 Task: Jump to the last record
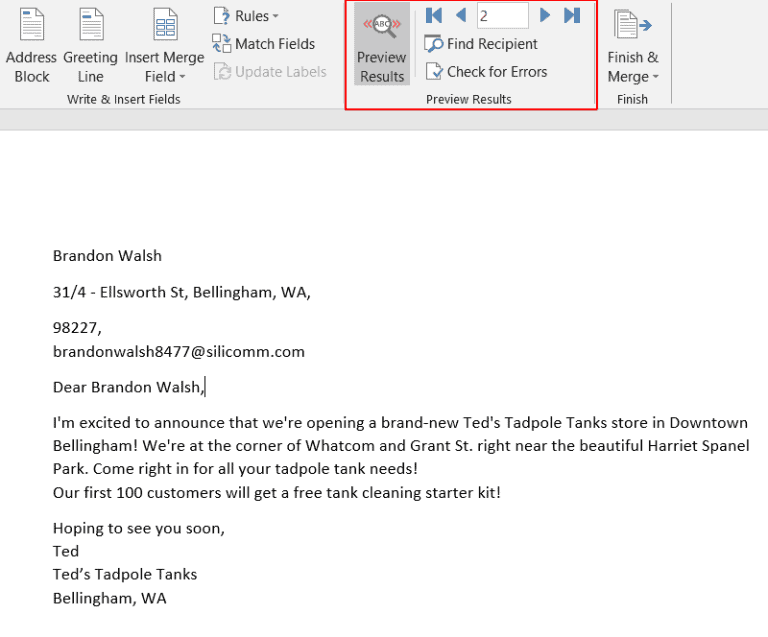[x=572, y=15]
